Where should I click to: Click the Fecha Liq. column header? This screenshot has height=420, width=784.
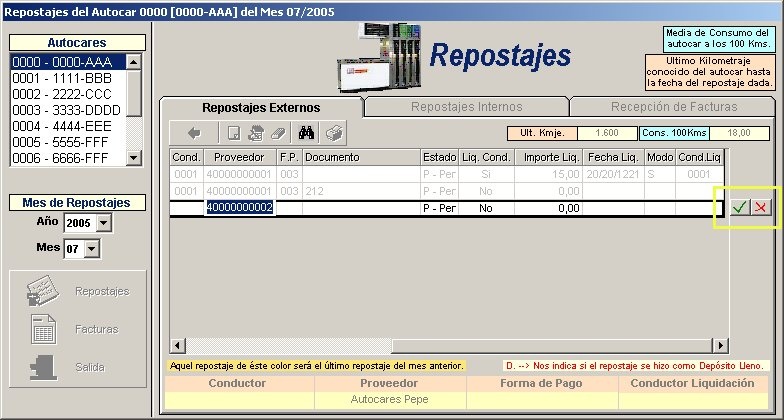[614, 157]
